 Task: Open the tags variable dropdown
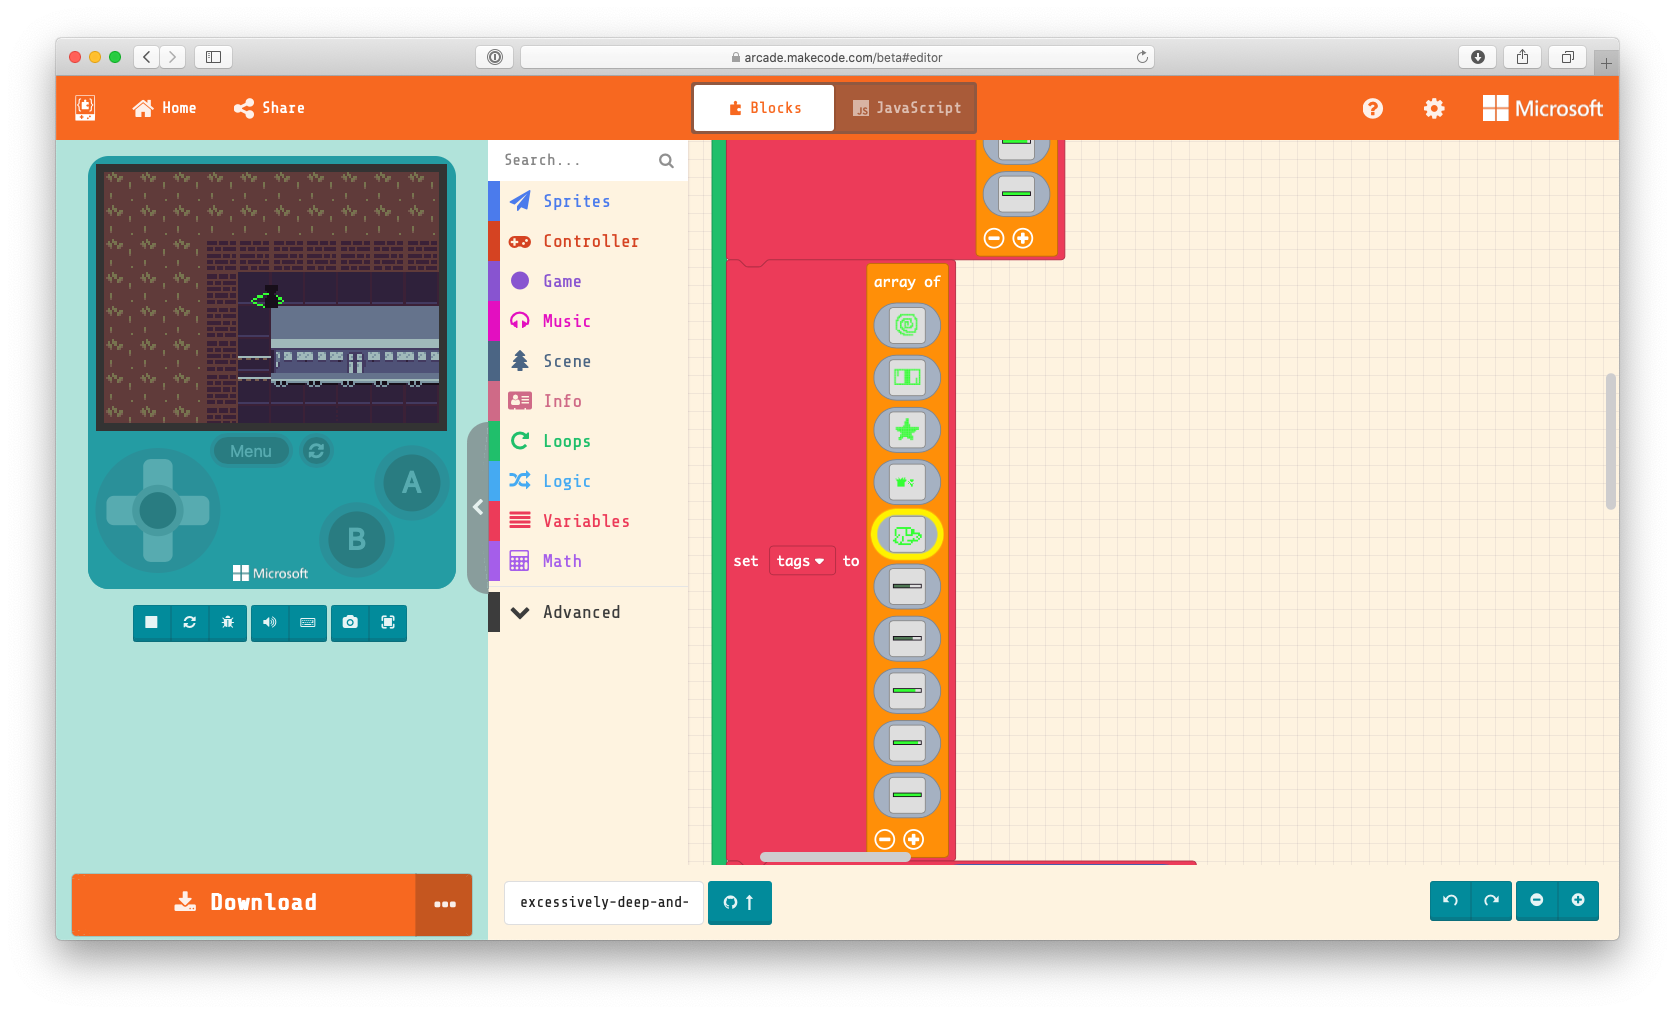click(801, 561)
